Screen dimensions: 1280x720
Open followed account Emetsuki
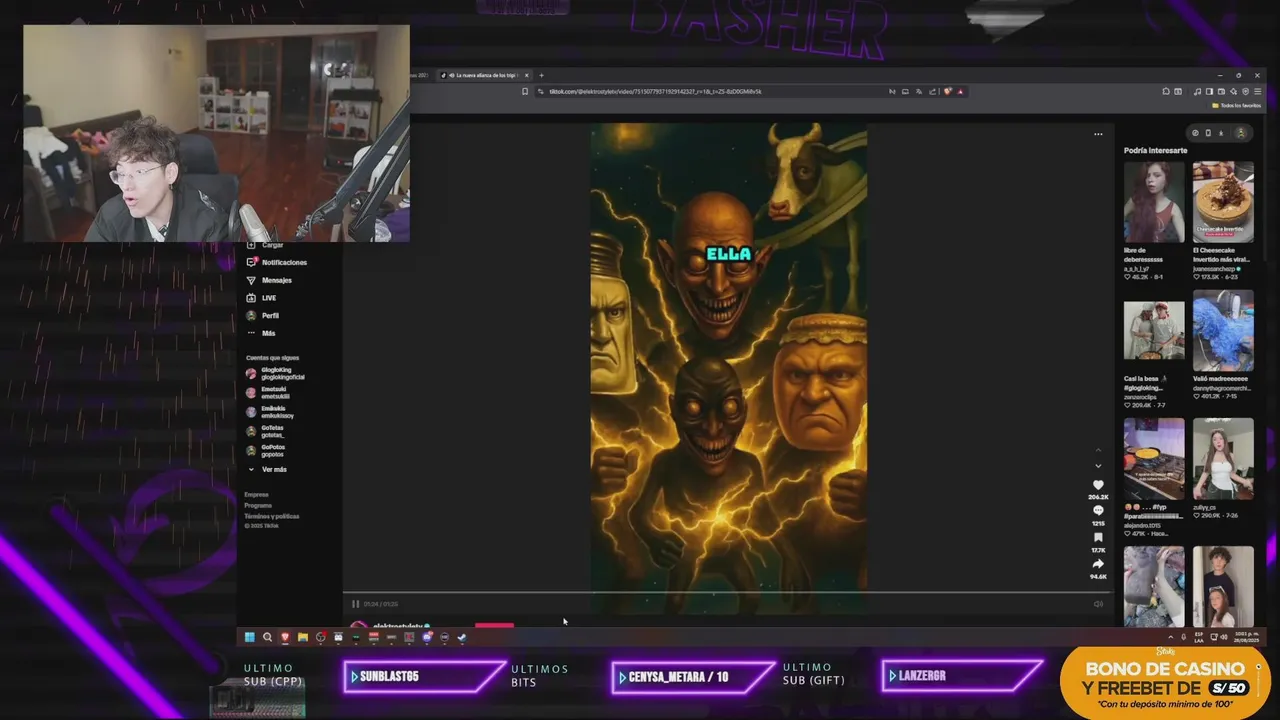pos(267,392)
